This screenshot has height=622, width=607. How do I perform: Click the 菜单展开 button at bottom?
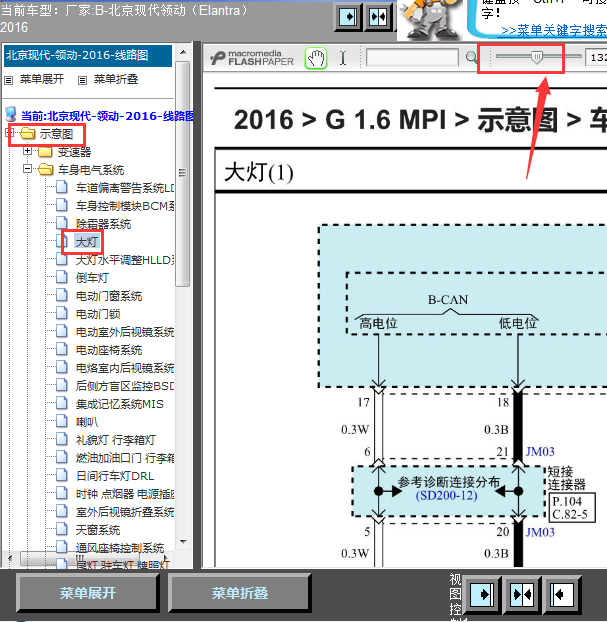click(88, 593)
